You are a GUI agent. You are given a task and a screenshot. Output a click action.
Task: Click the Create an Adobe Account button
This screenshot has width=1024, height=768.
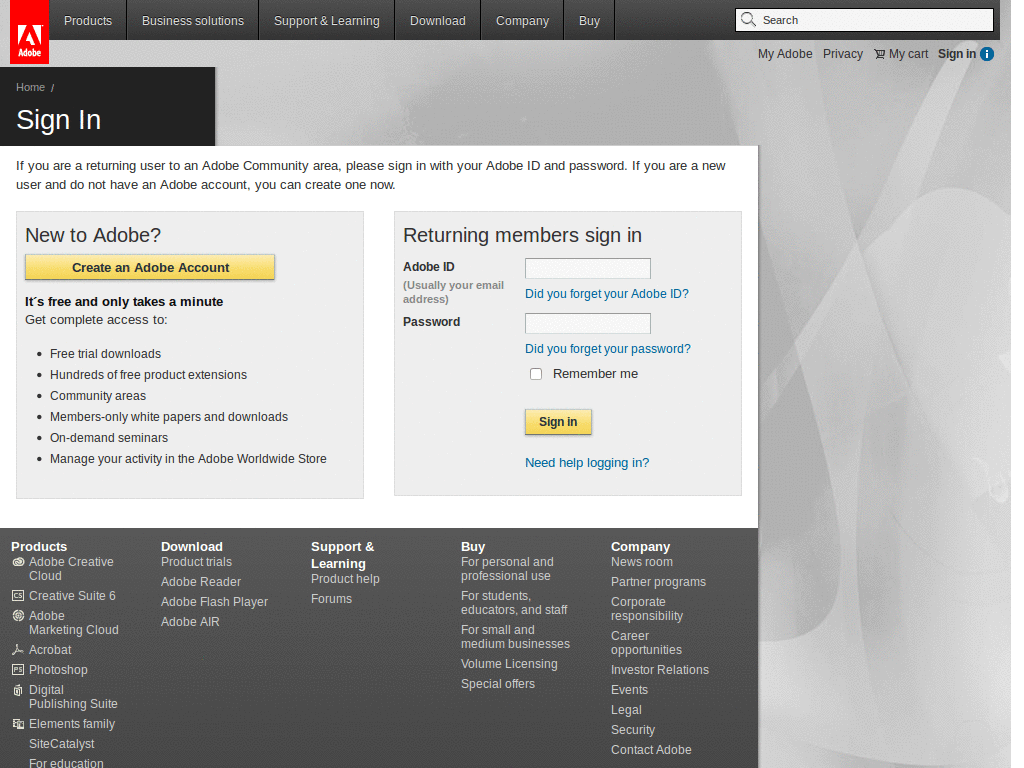[x=150, y=267]
